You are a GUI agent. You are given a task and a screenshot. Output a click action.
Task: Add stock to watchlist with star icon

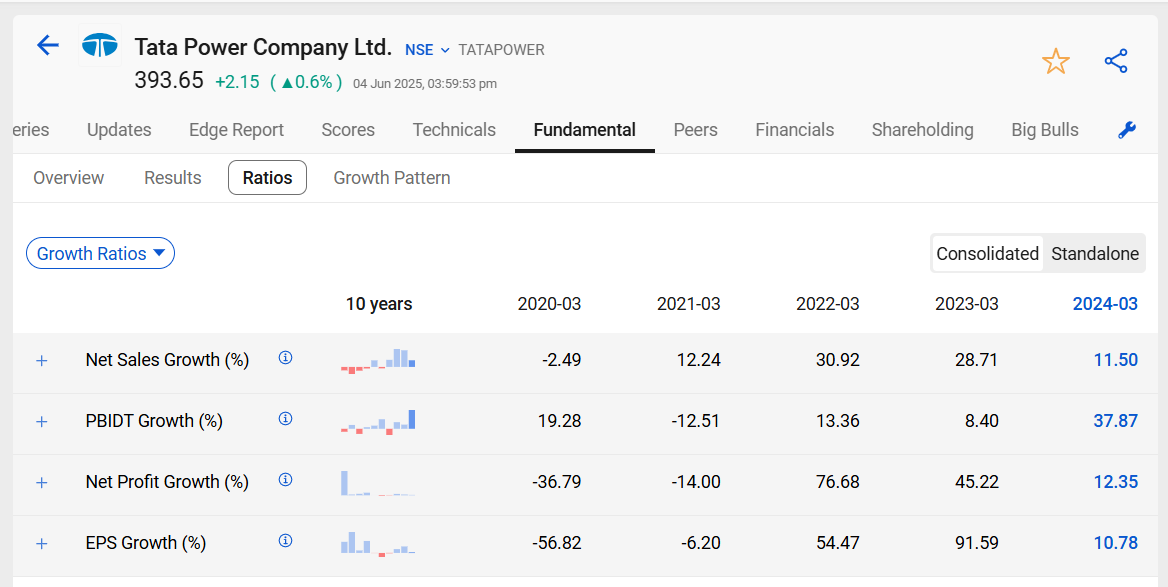1056,61
